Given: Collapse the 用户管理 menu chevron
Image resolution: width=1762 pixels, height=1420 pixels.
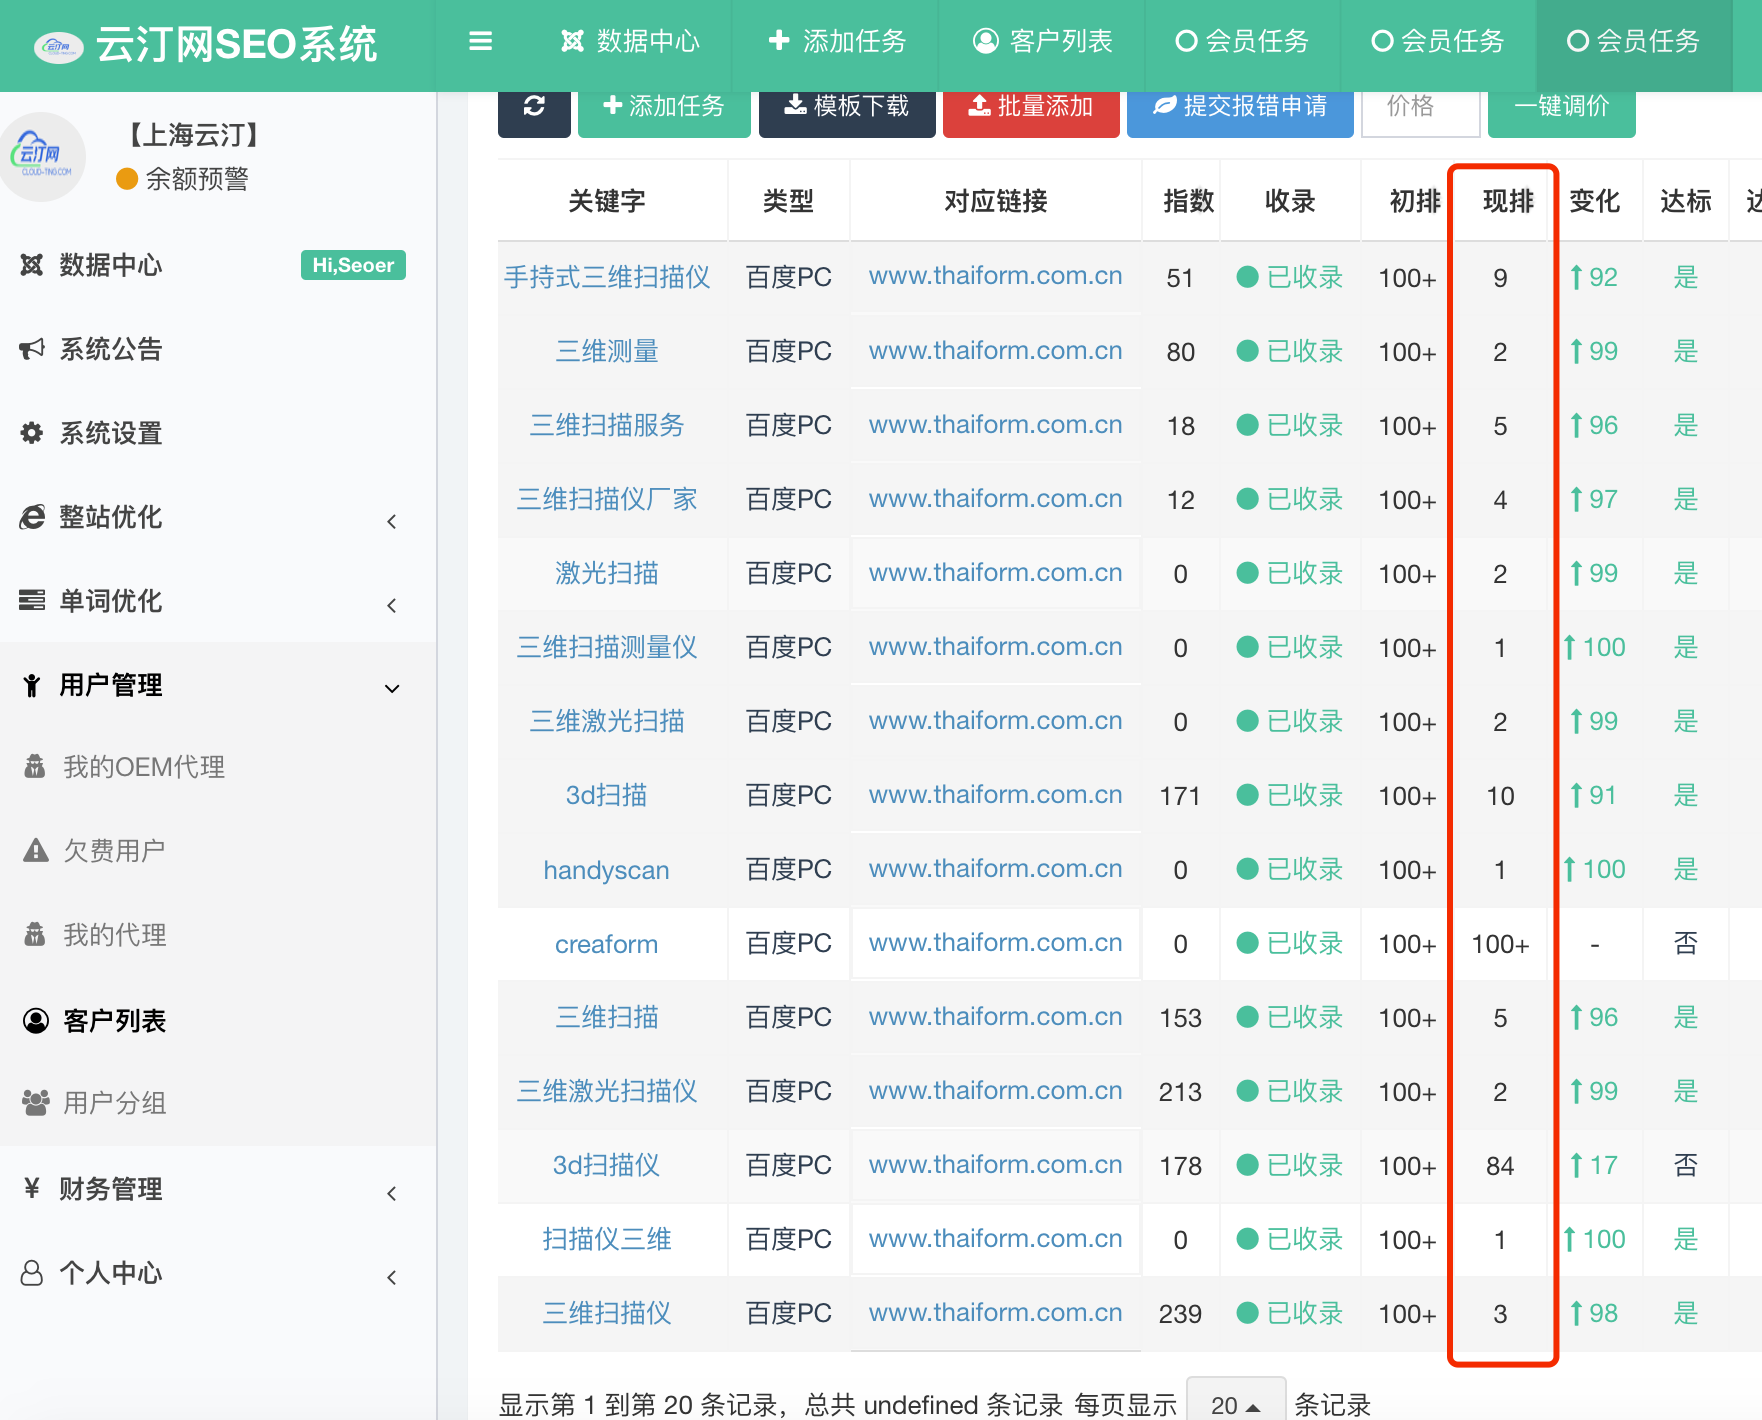Looking at the screenshot, I should point(392,689).
